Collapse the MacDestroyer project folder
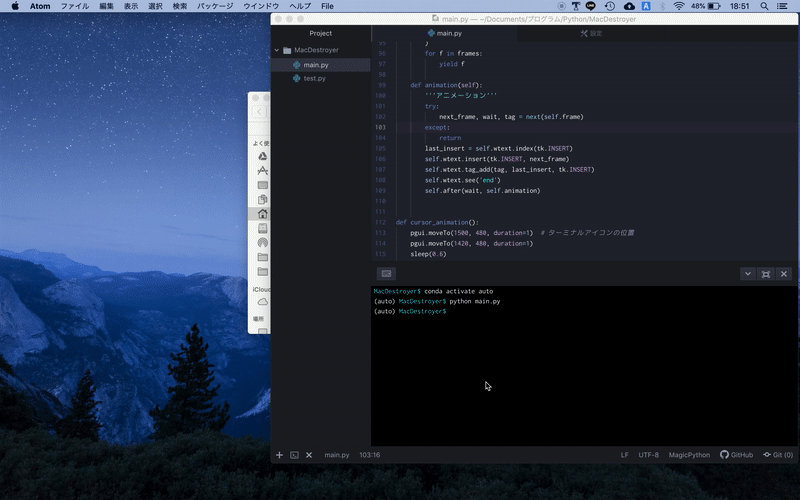 click(x=277, y=50)
